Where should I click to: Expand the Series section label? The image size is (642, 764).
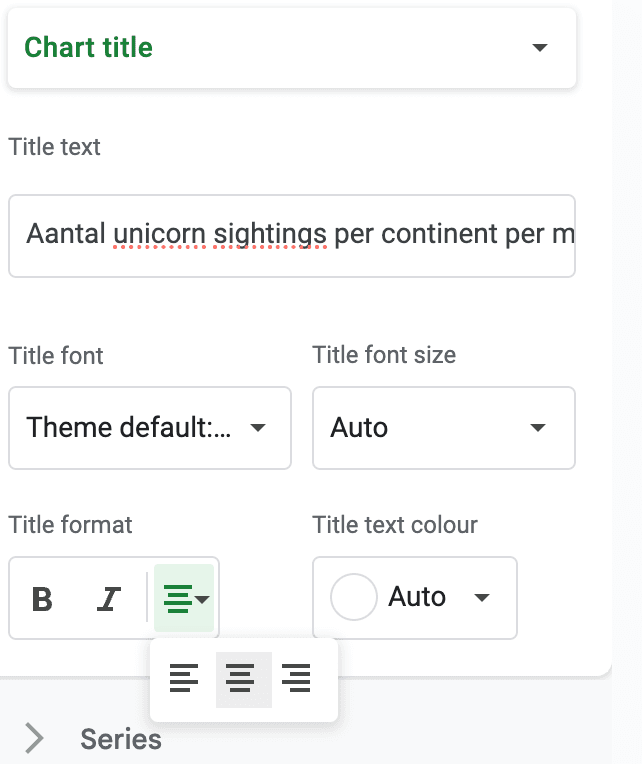(121, 739)
